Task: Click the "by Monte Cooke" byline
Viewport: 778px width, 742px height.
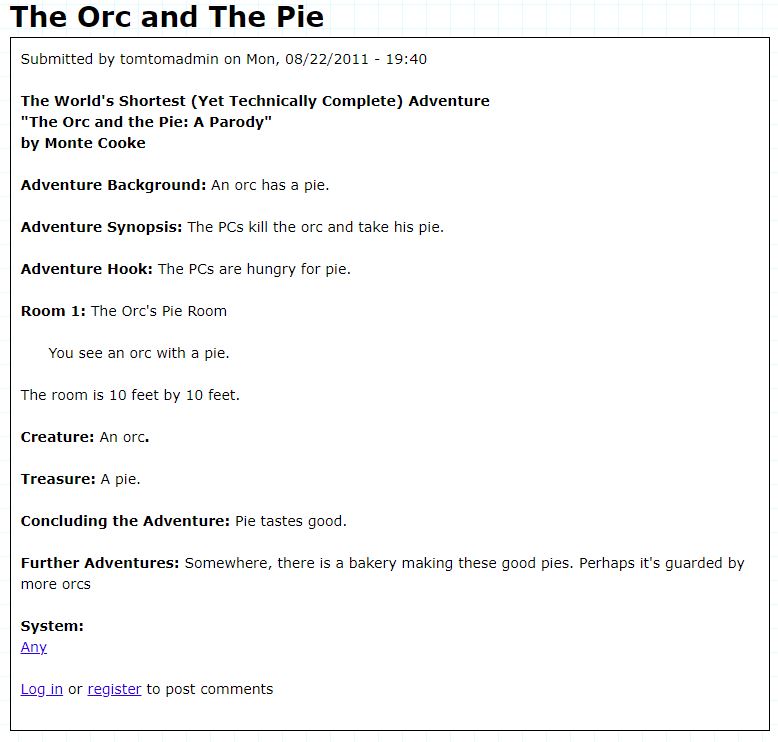Action: point(83,143)
